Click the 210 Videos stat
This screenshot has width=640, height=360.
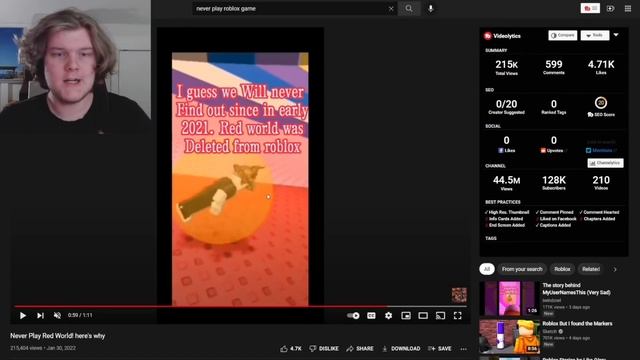(601, 183)
